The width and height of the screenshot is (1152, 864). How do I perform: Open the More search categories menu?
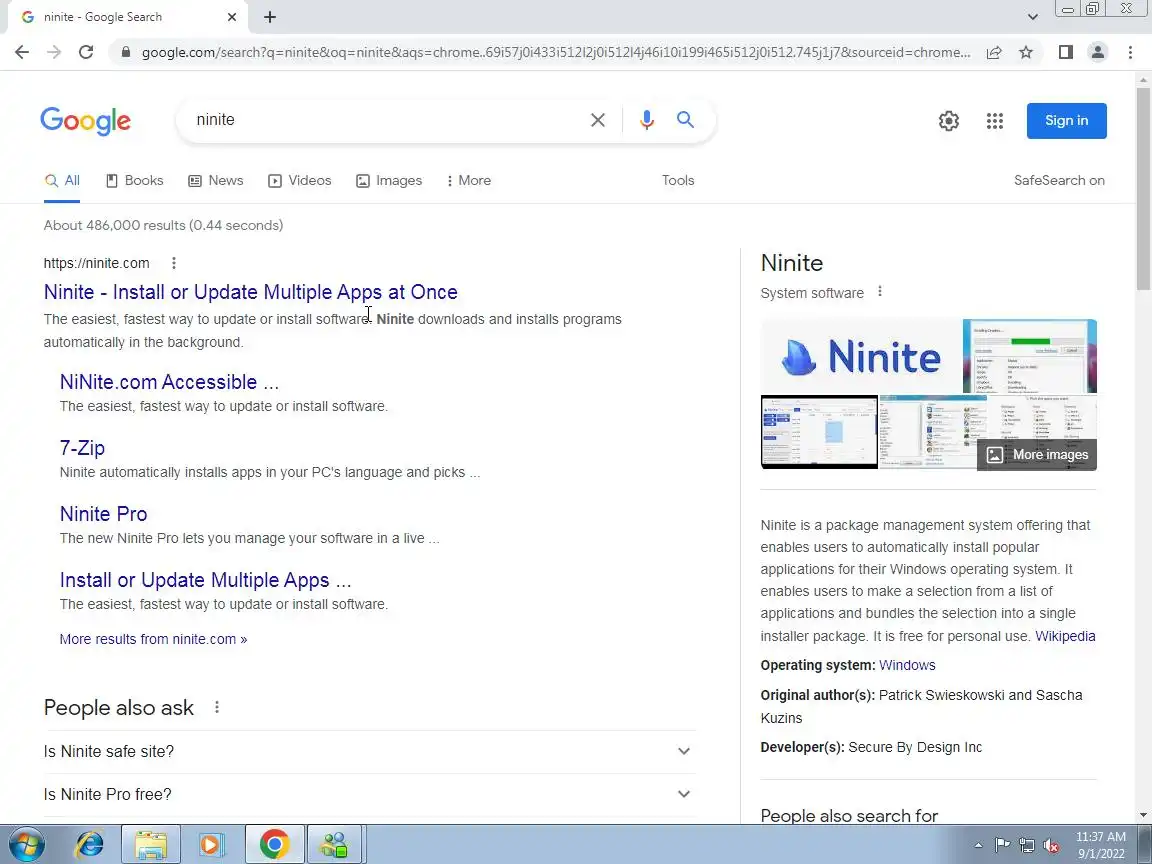[469, 181]
